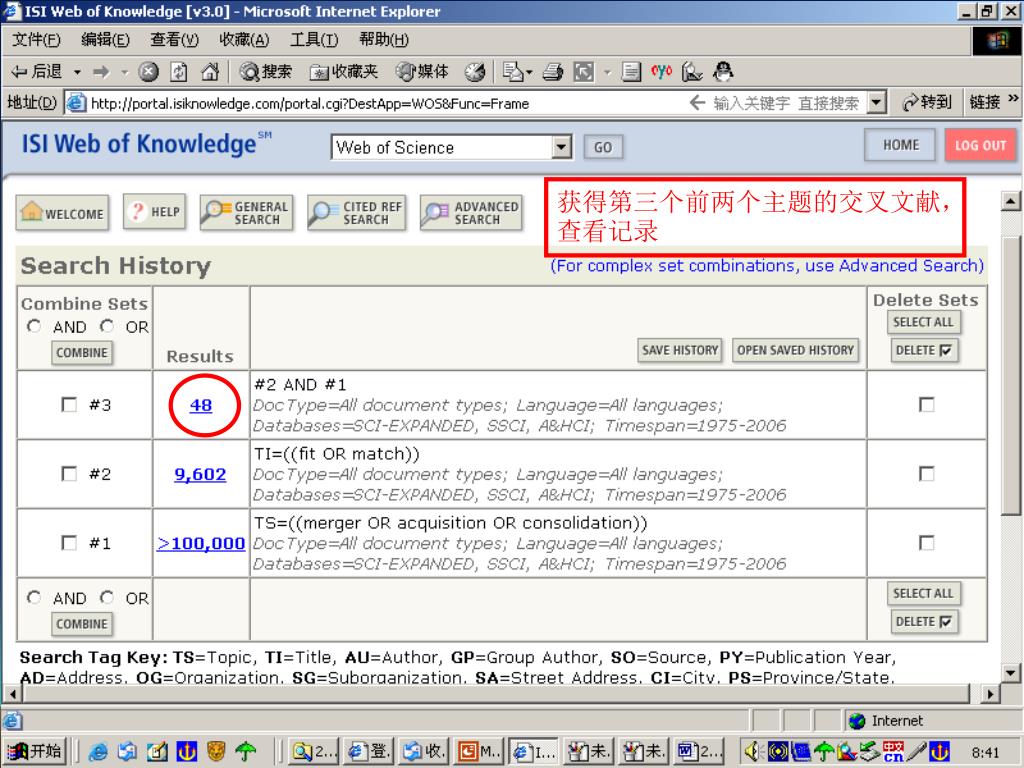This screenshot has width=1024, height=768.
Task: Open HELP with the question mark button
Action: [155, 212]
